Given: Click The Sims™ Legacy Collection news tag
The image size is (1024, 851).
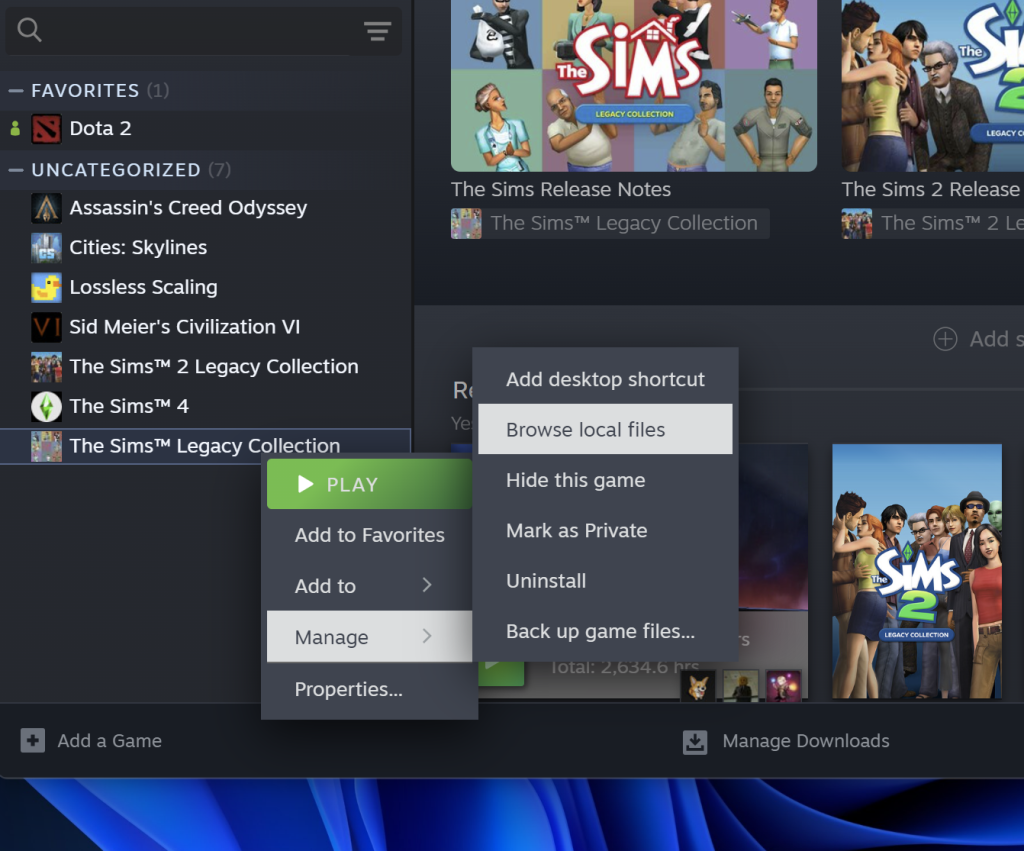Looking at the screenshot, I should tap(610, 223).
